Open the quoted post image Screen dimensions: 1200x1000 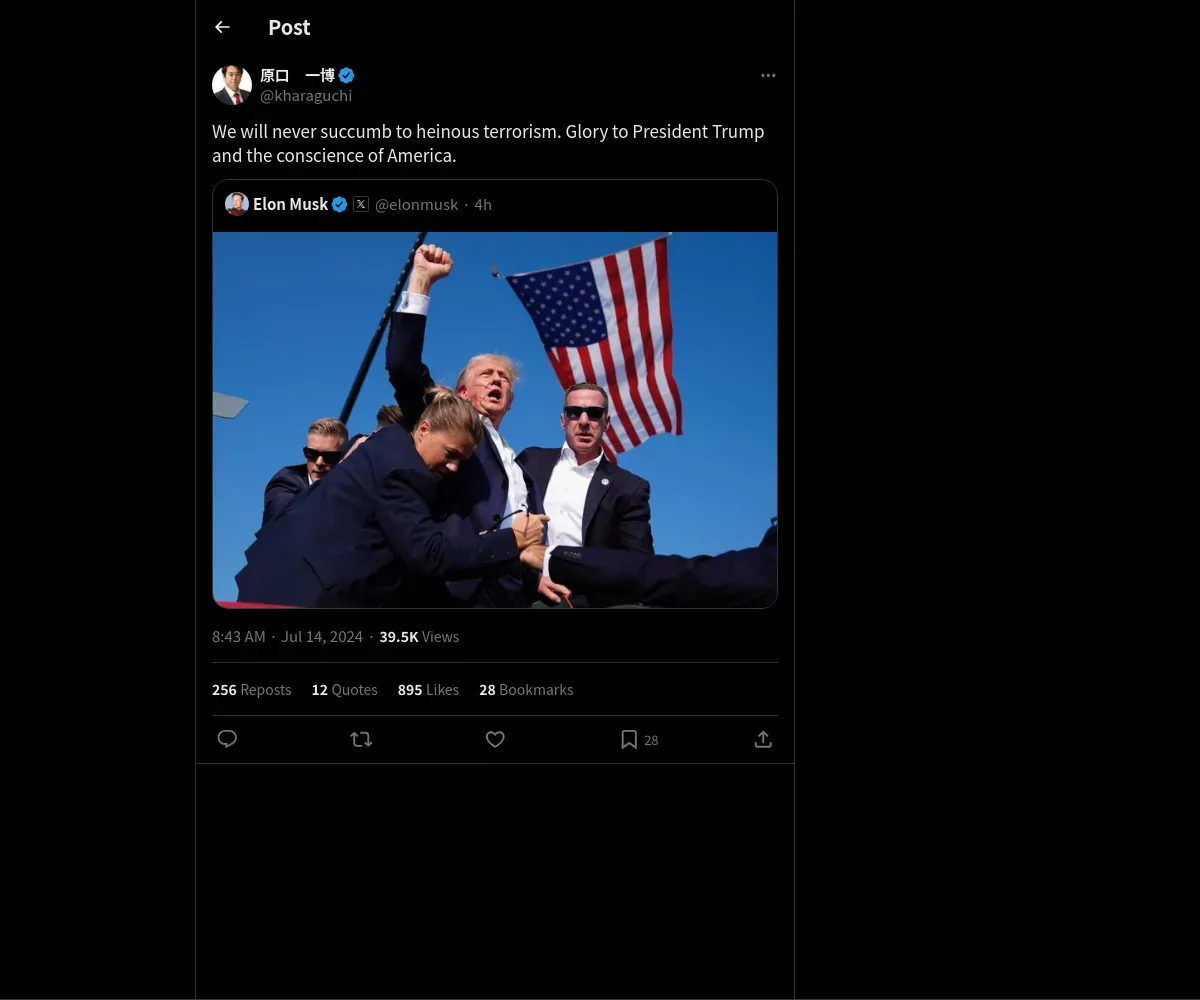495,420
